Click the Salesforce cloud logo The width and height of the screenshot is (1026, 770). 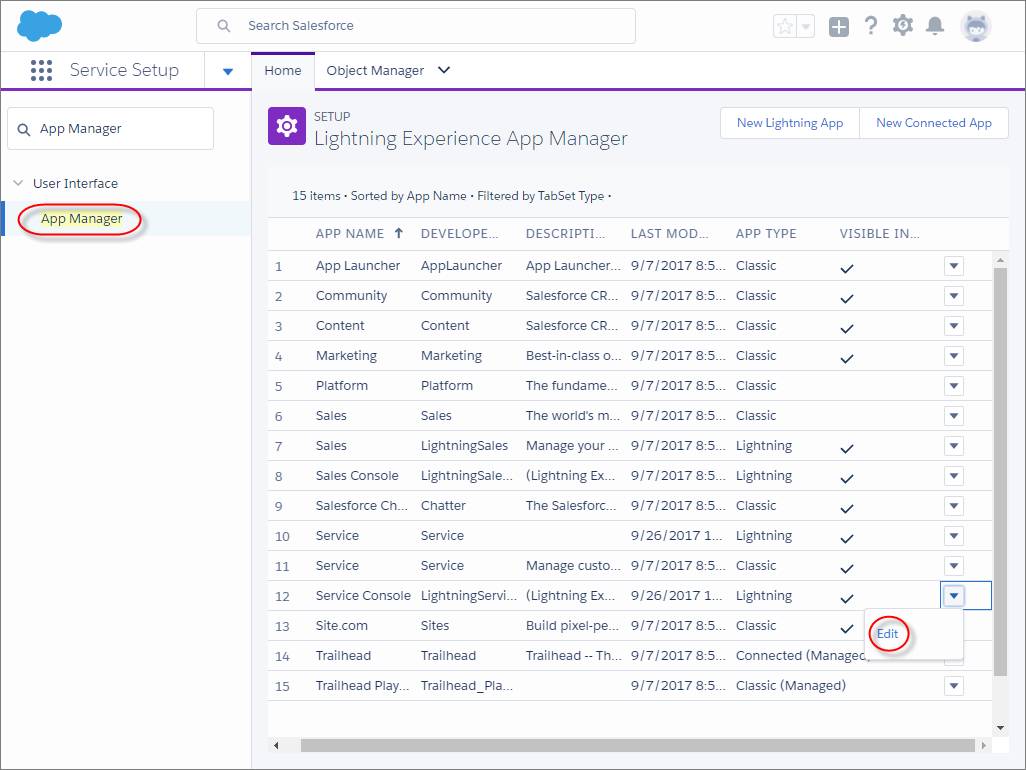pyautogui.click(x=39, y=26)
